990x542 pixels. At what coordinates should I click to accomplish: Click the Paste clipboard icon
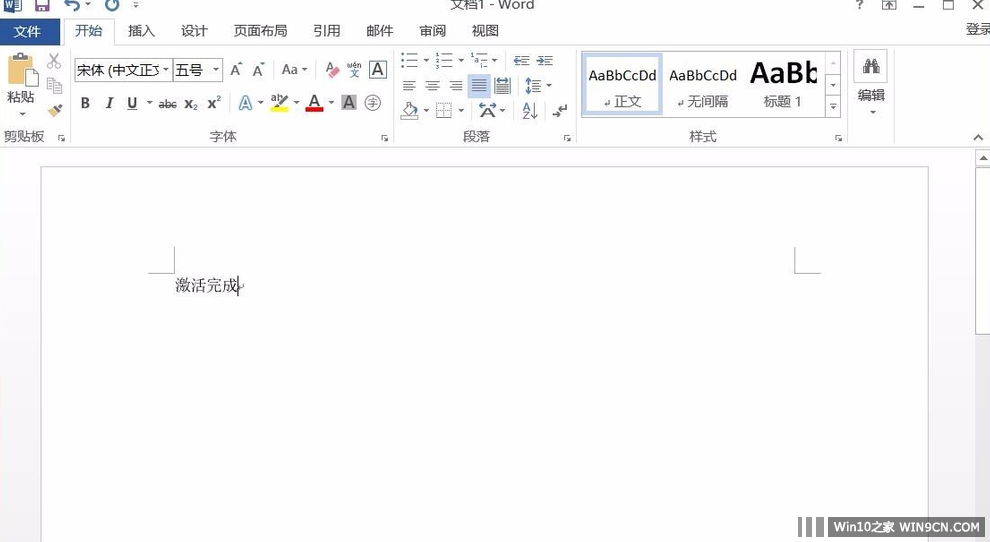click(21, 69)
